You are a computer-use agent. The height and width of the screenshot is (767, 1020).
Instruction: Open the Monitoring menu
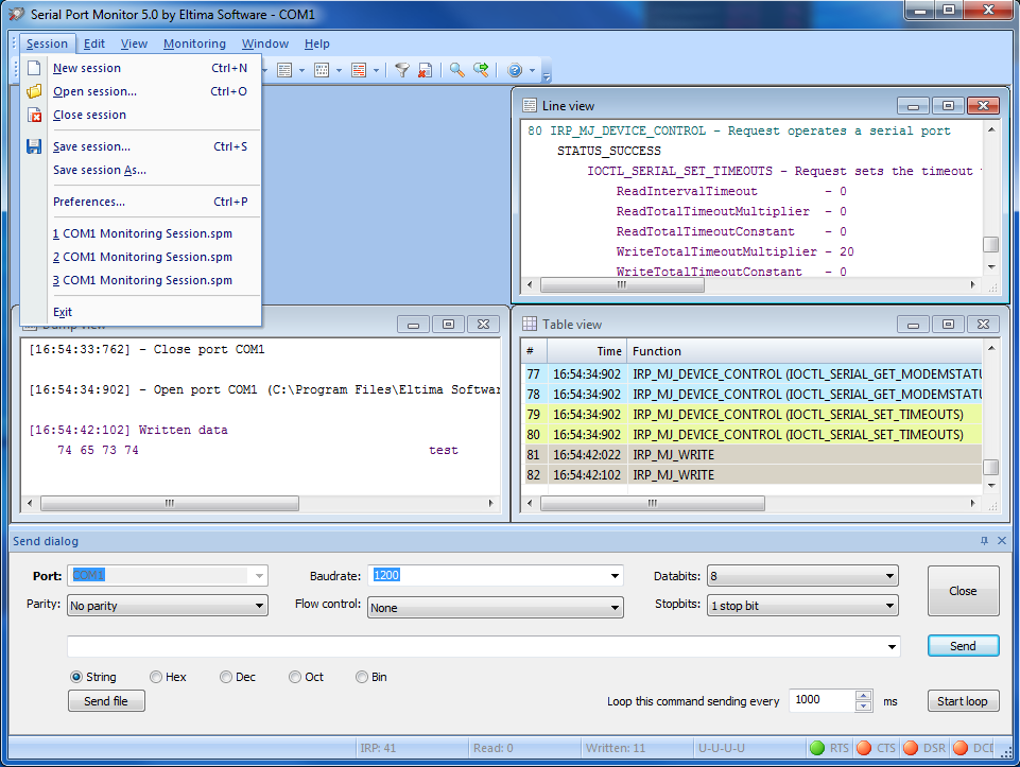point(194,44)
